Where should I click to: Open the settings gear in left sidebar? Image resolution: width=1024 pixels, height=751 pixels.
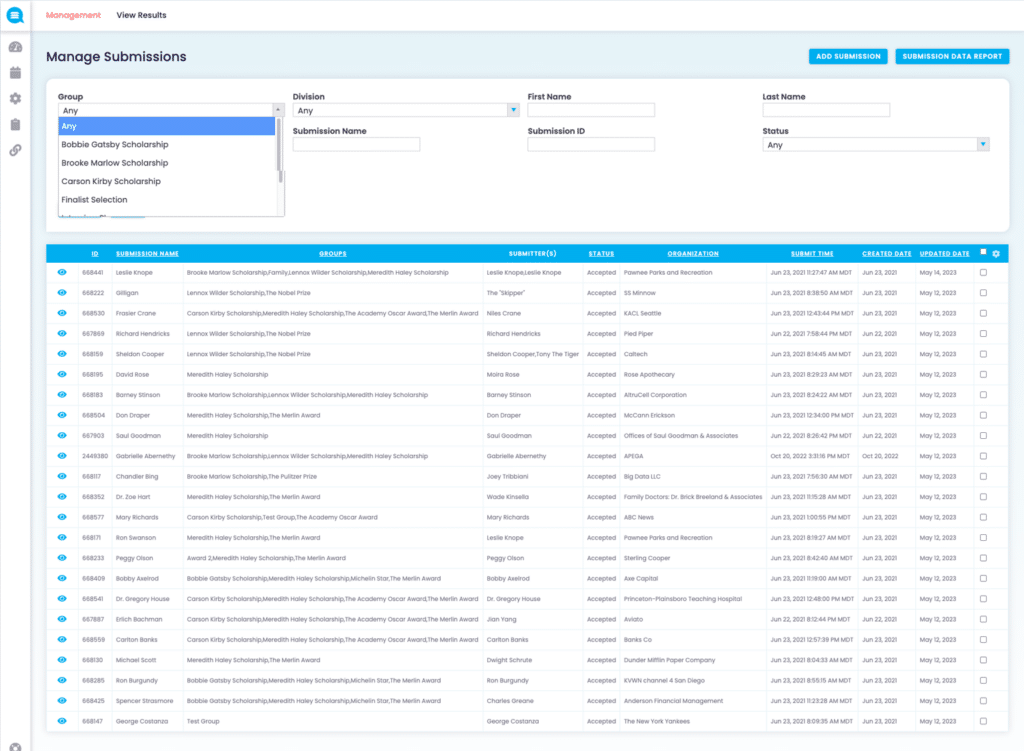[x=15, y=98]
